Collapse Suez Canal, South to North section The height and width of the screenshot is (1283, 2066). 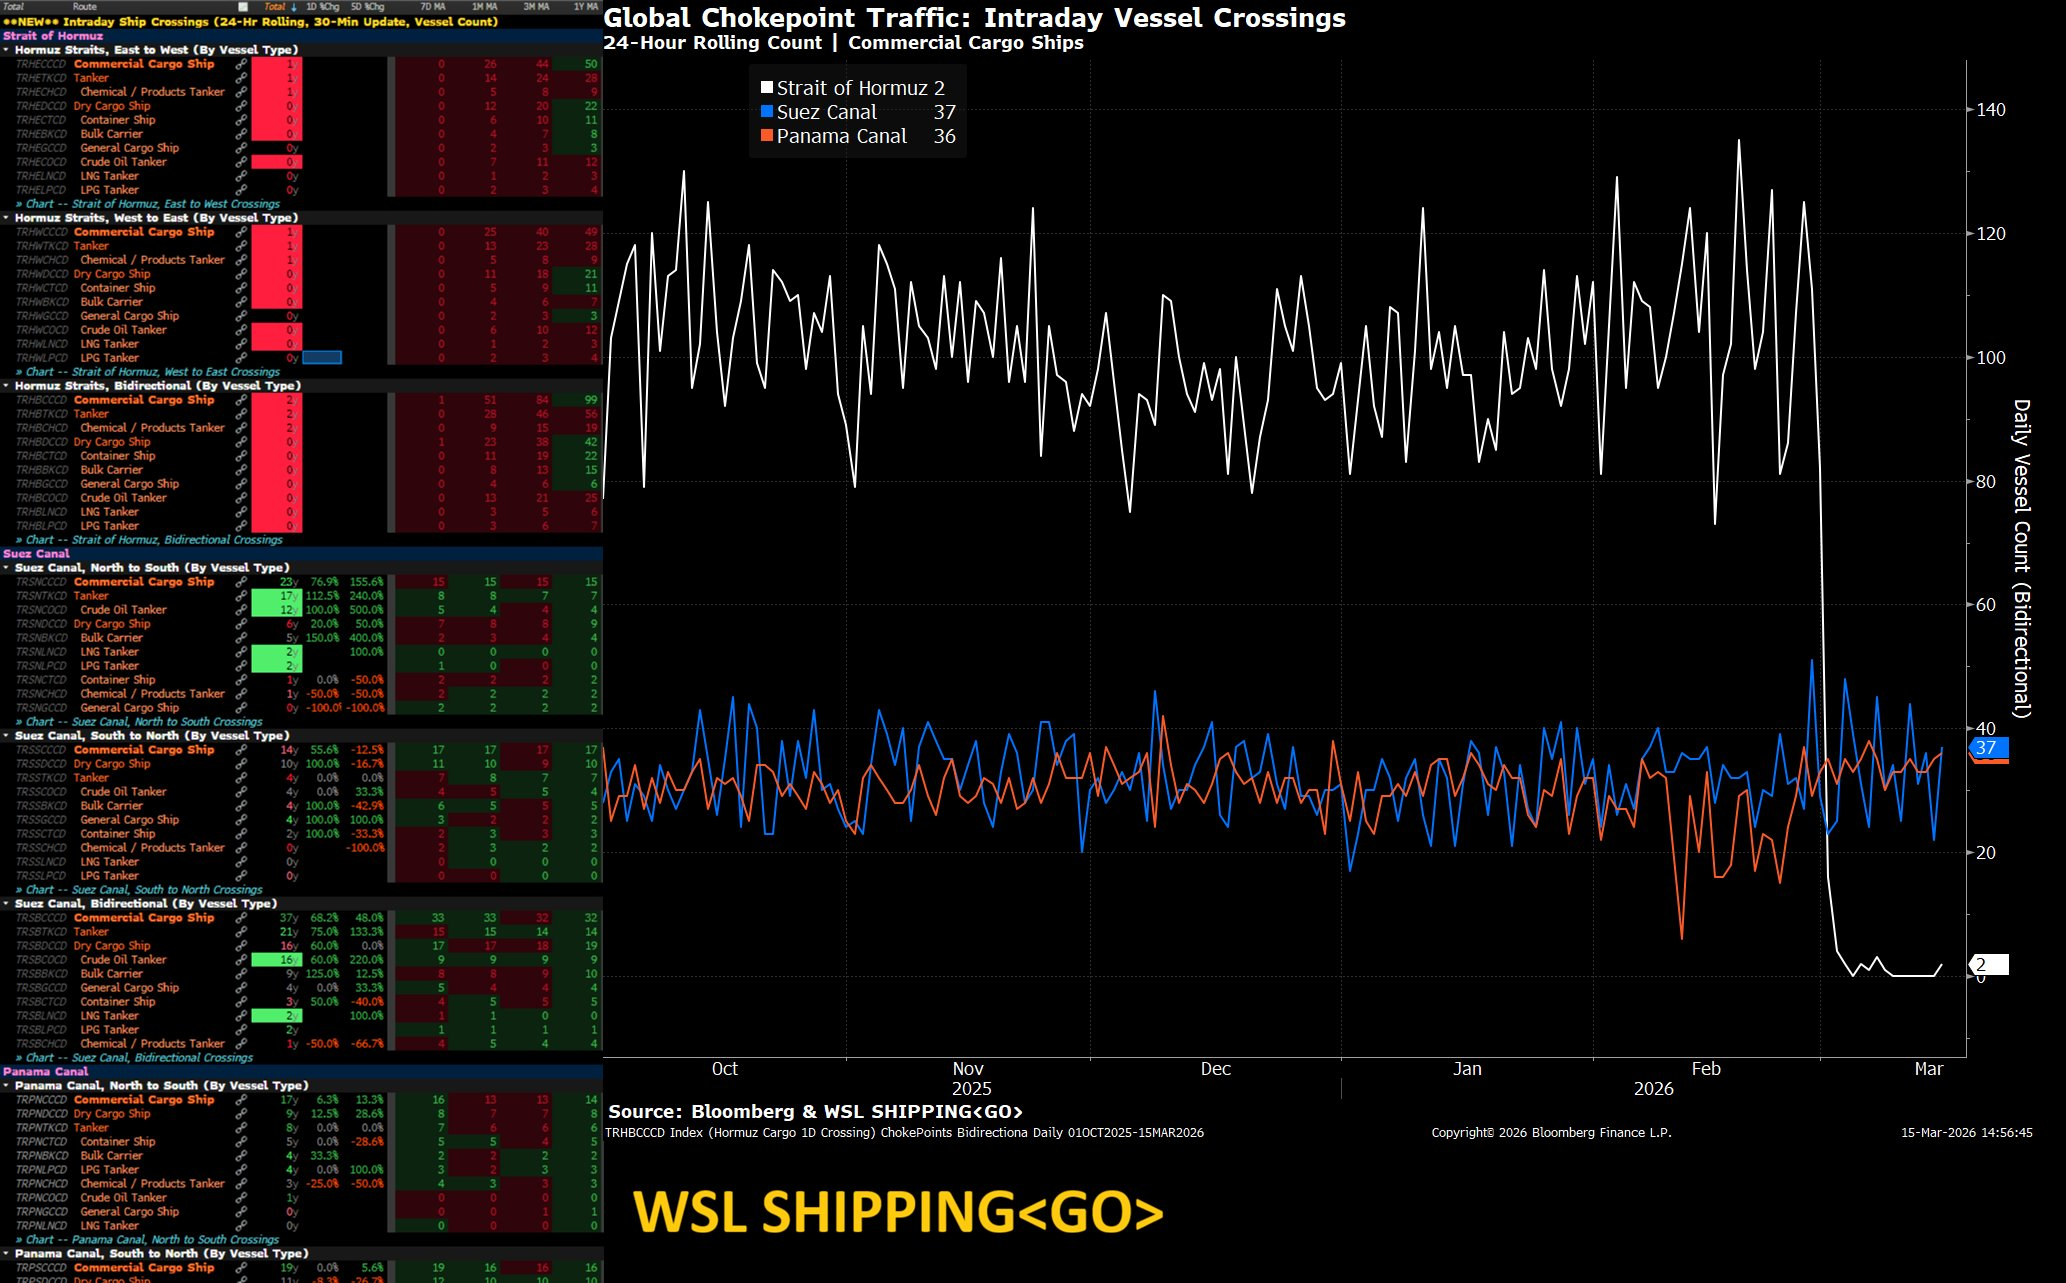click(x=7, y=736)
